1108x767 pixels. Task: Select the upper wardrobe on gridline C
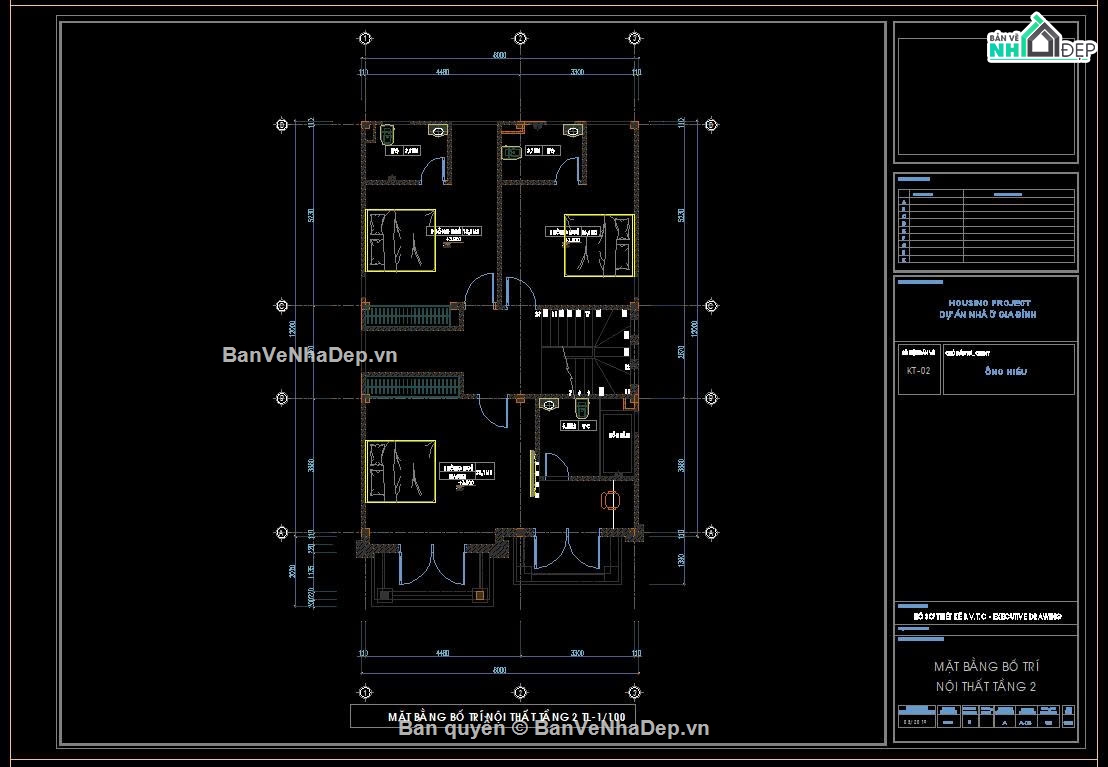[x=409, y=317]
